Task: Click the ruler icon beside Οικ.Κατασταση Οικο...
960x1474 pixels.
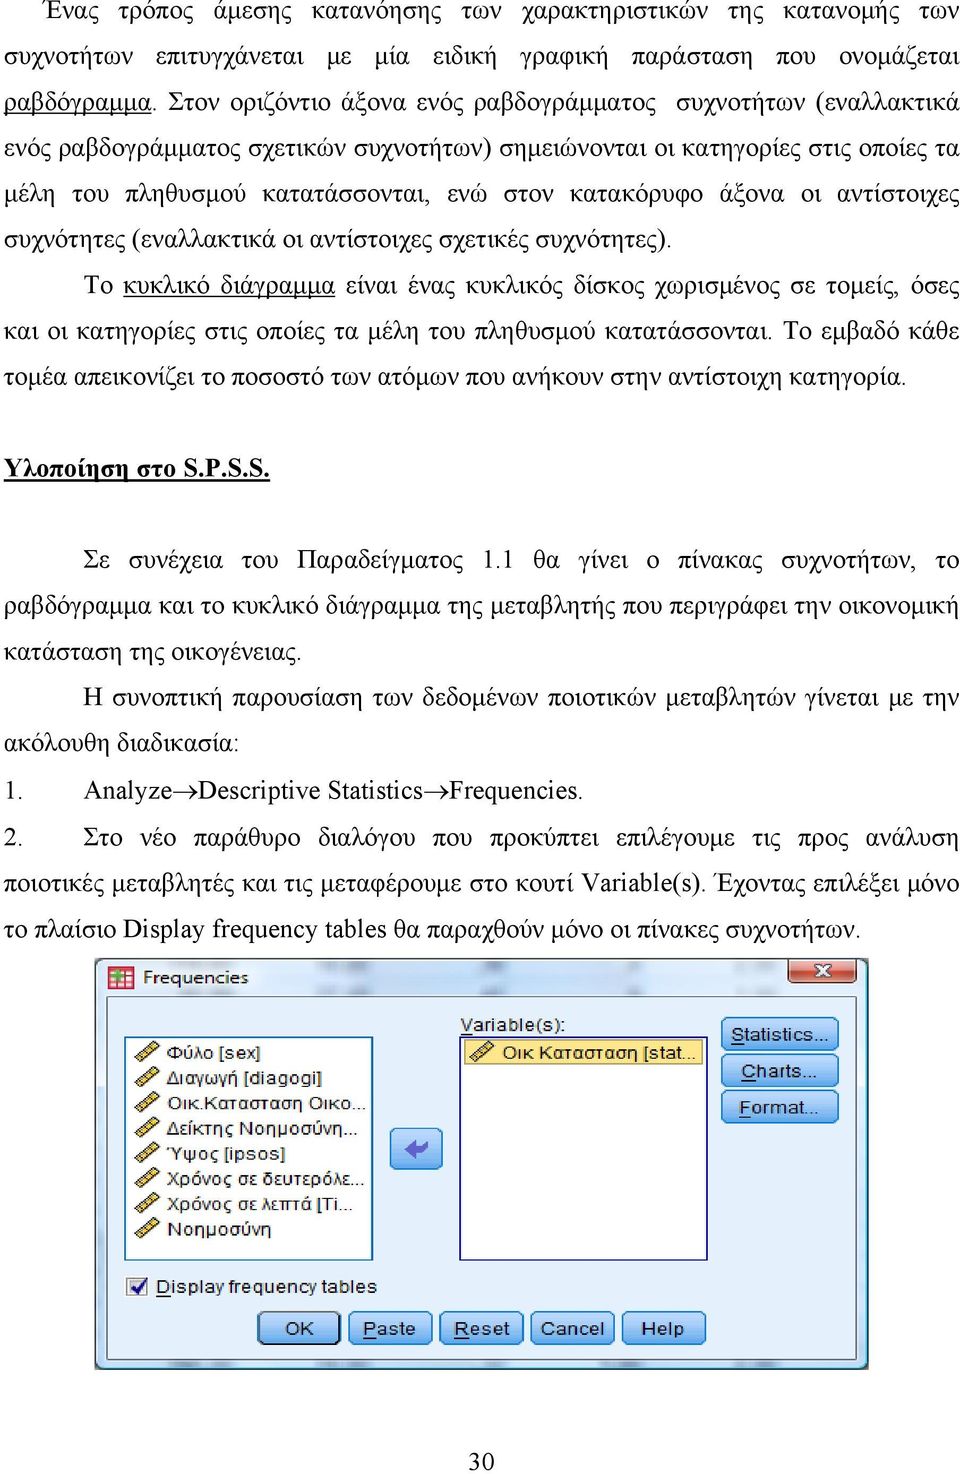Action: [x=148, y=1102]
